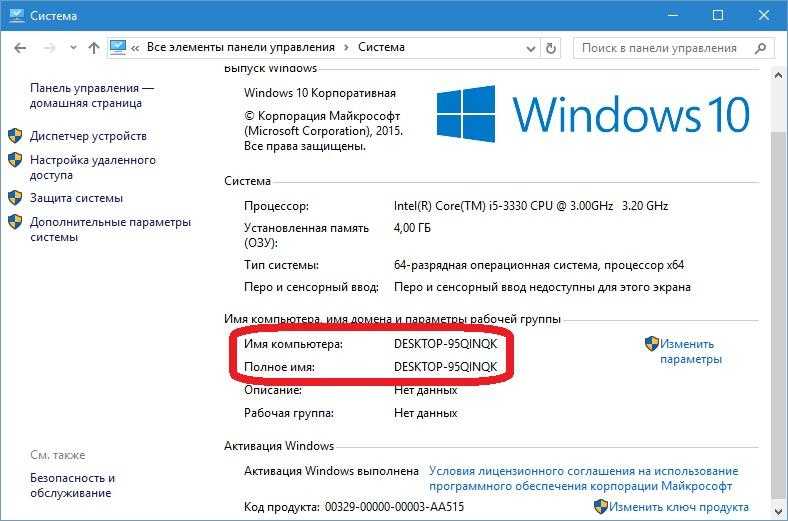788x521 pixels.
Task: Click shield icon beside 'Дополнительные параметры системы'
Action: tap(16, 222)
